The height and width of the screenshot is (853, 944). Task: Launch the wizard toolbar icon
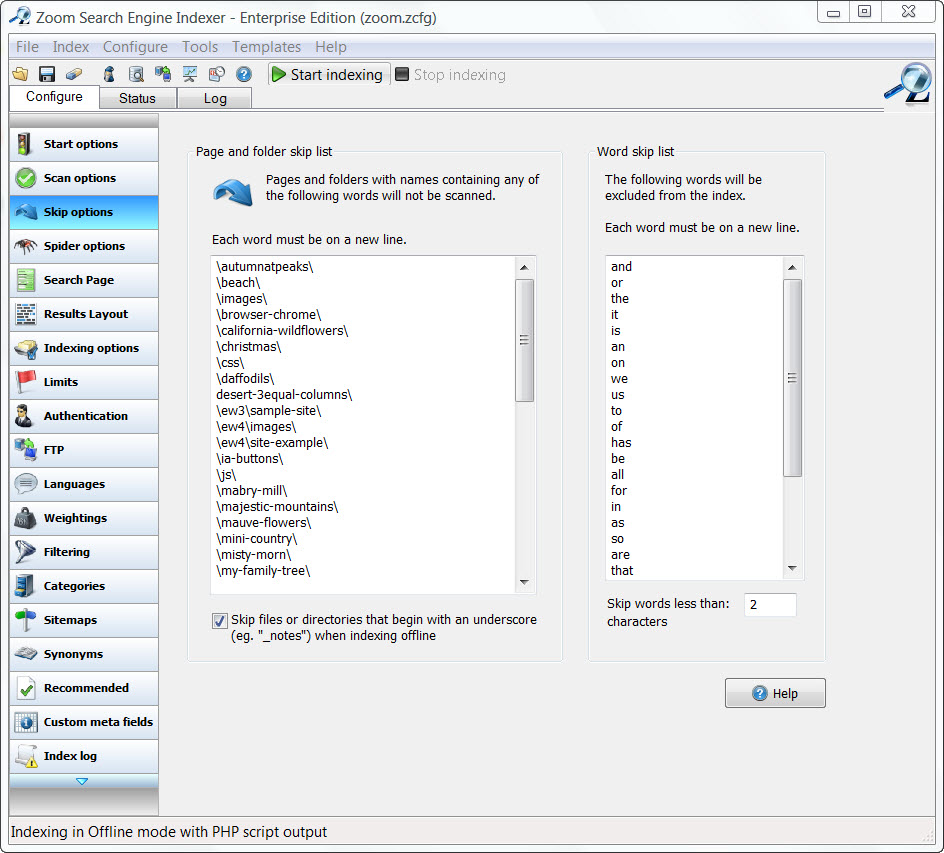coord(109,74)
